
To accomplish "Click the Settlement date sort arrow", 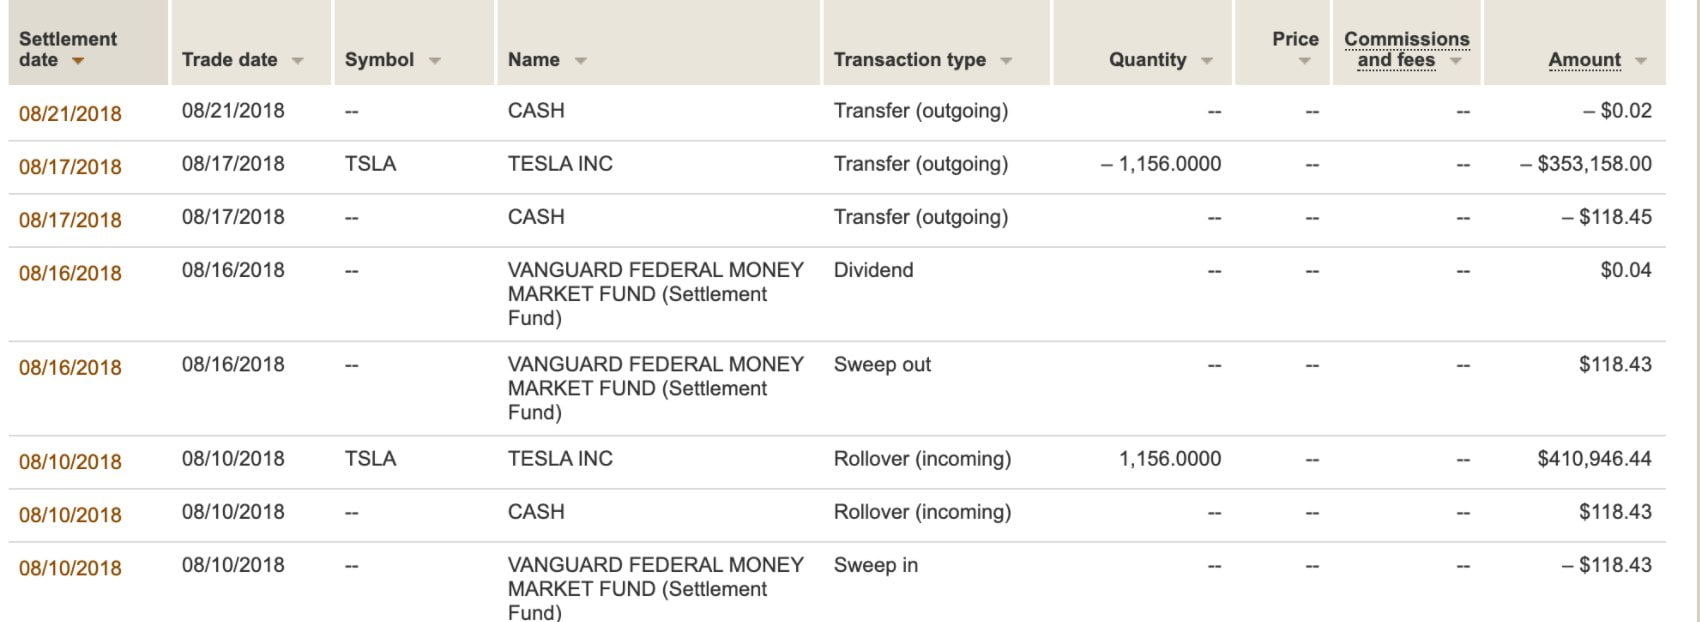I will (78, 62).
